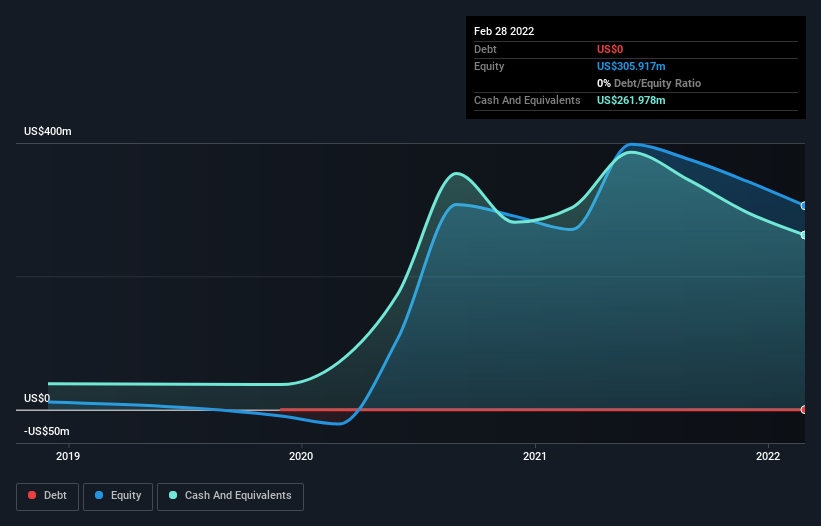821x526 pixels.
Task: Click the 2019 x-axis label
Action: click(68, 456)
